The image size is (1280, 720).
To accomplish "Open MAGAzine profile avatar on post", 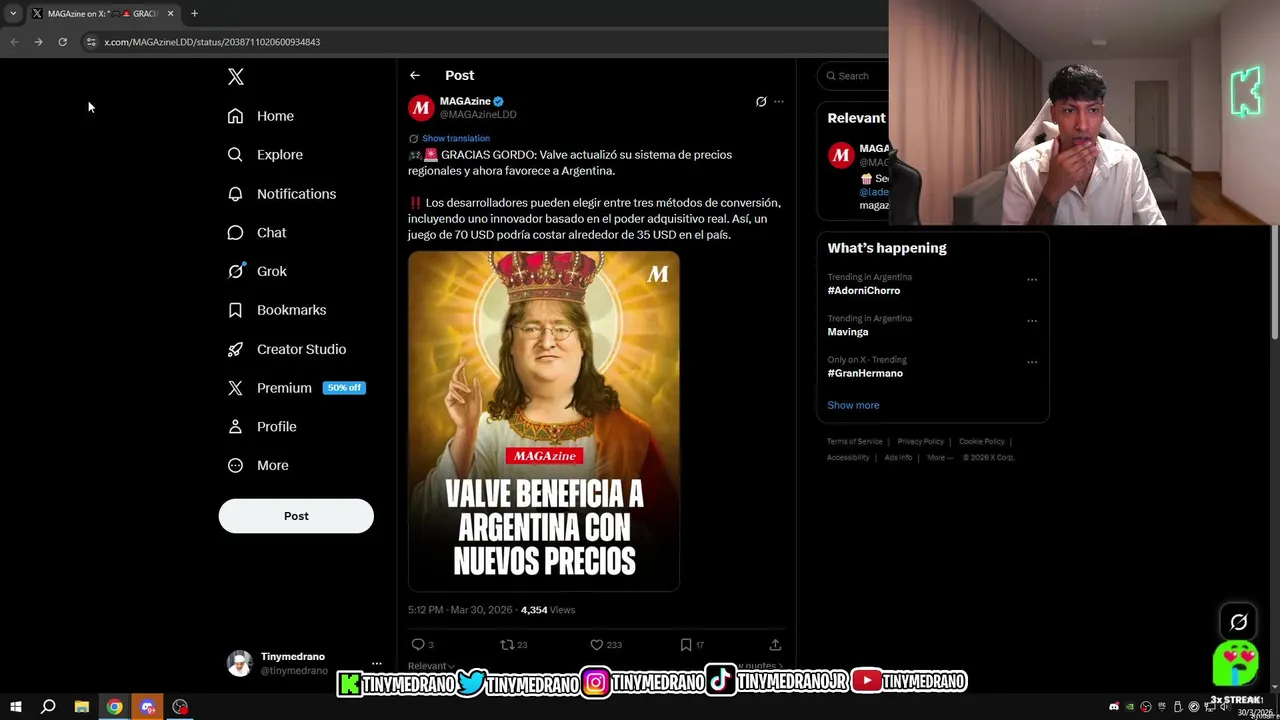I will (421, 107).
